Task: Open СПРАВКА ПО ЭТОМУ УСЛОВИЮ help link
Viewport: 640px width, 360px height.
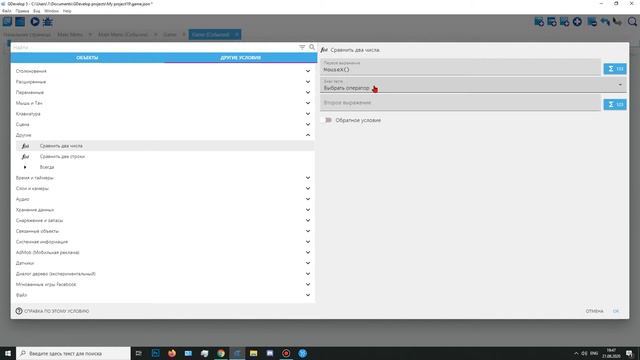Action: (56, 311)
